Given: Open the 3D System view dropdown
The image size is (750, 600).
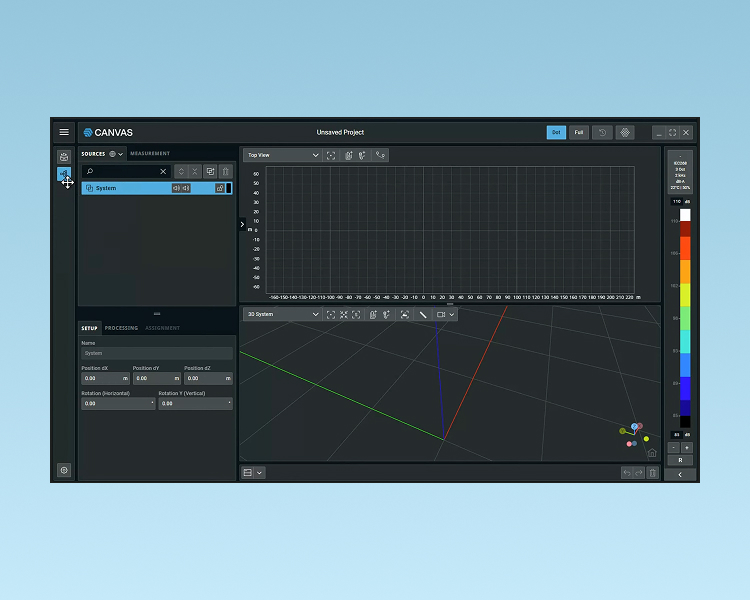Looking at the screenshot, I should pos(282,314).
